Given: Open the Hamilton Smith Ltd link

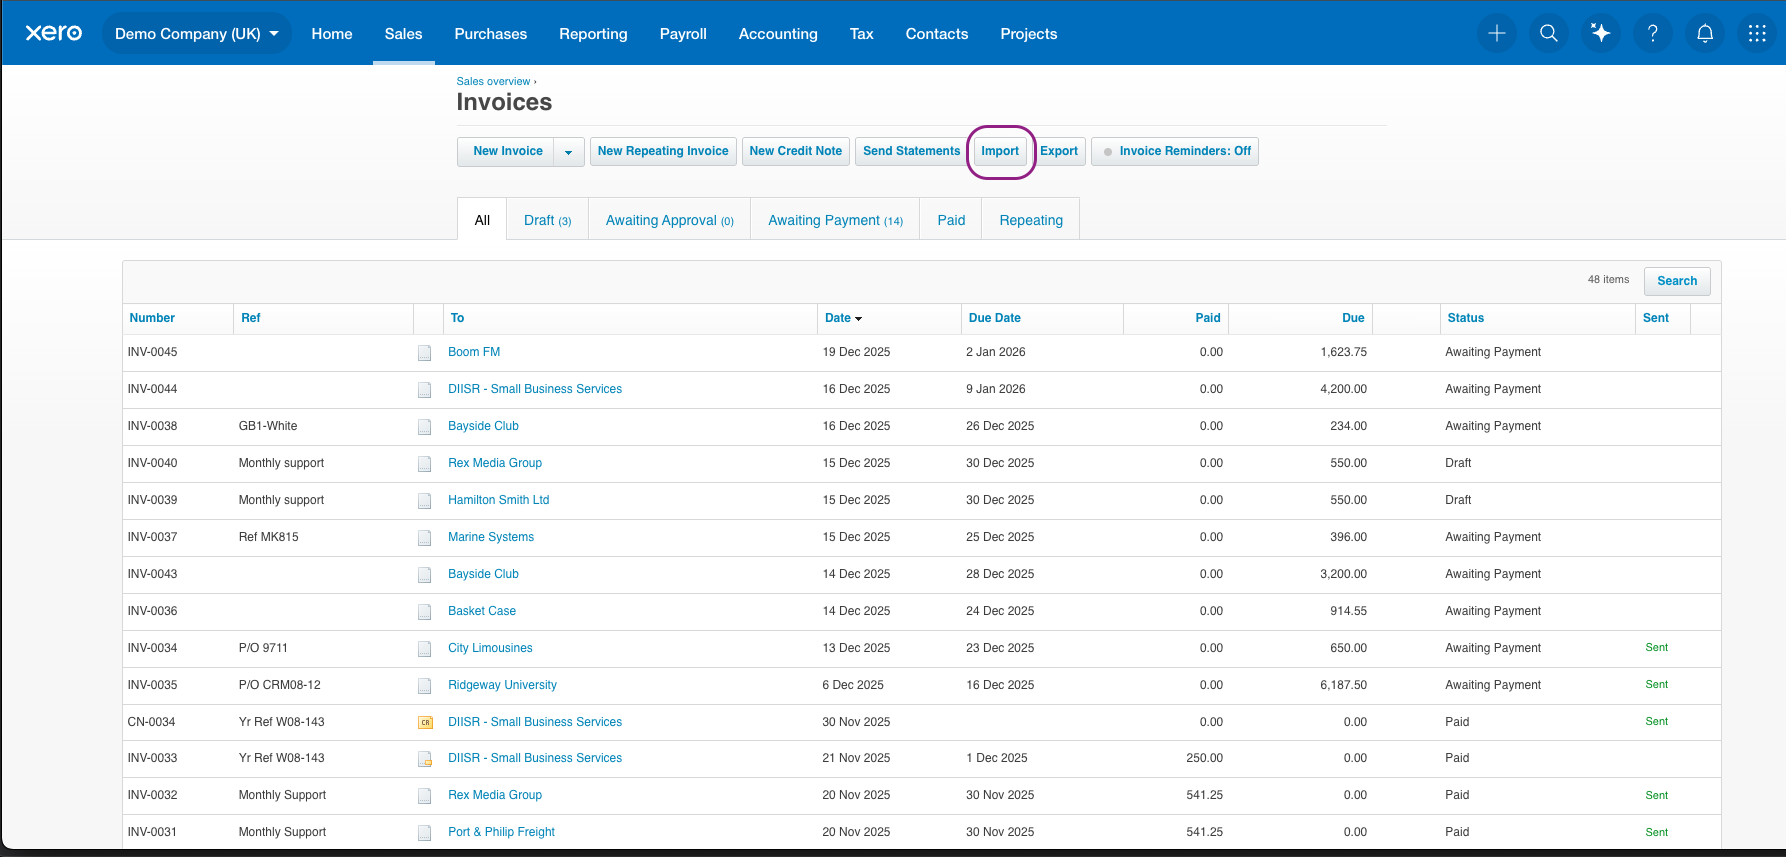Looking at the screenshot, I should coord(499,500).
